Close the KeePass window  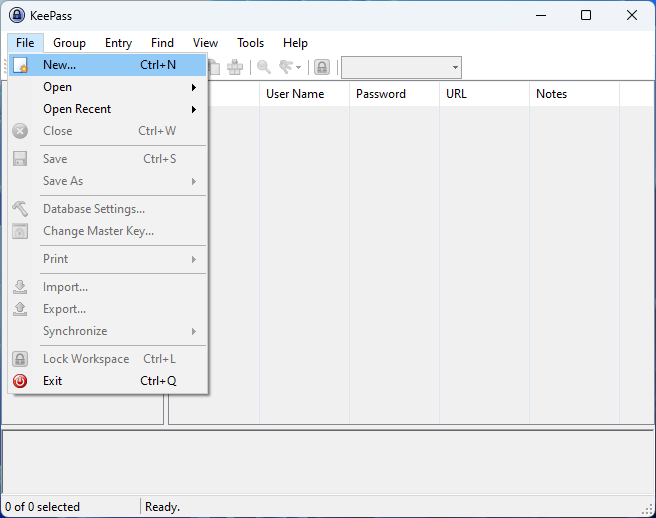pos(632,15)
